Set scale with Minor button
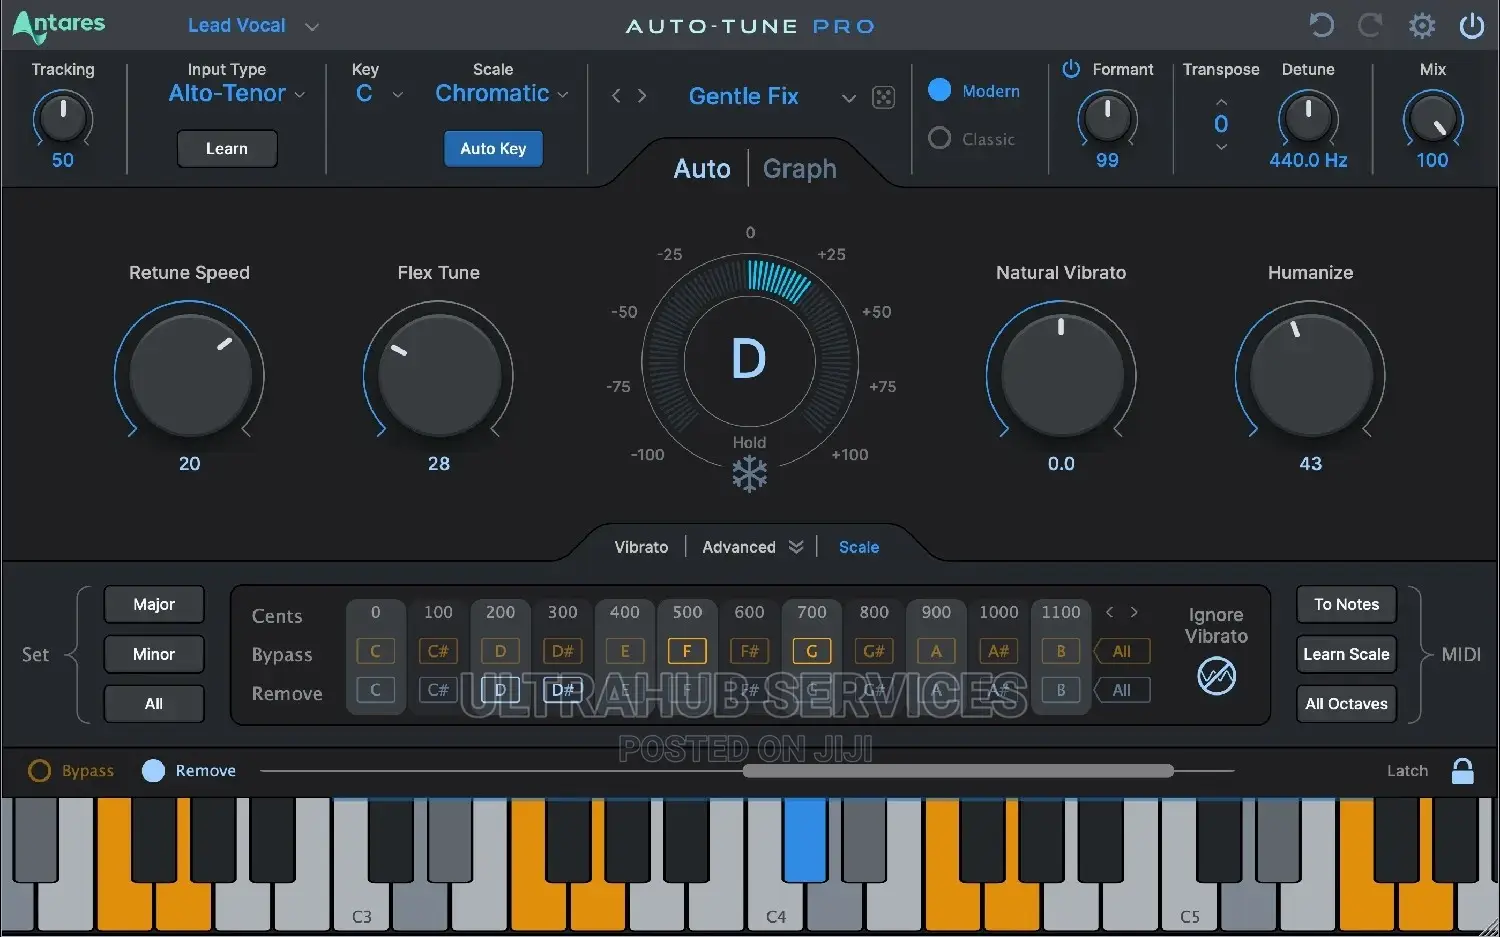Screen dimensions: 1500x937 click(154, 654)
